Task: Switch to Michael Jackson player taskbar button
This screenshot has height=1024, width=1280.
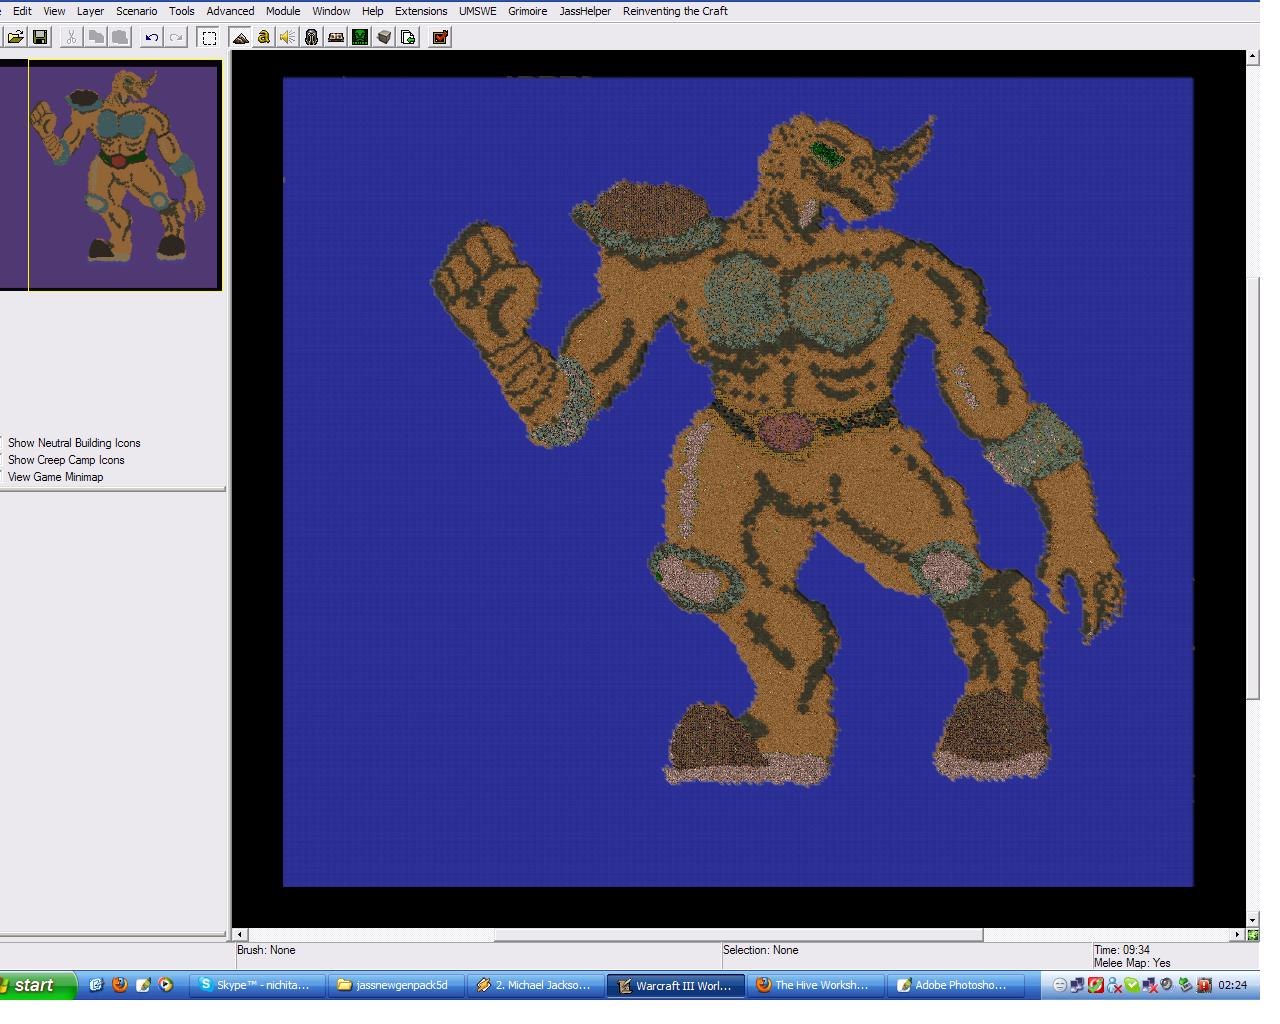Action: 535,985
